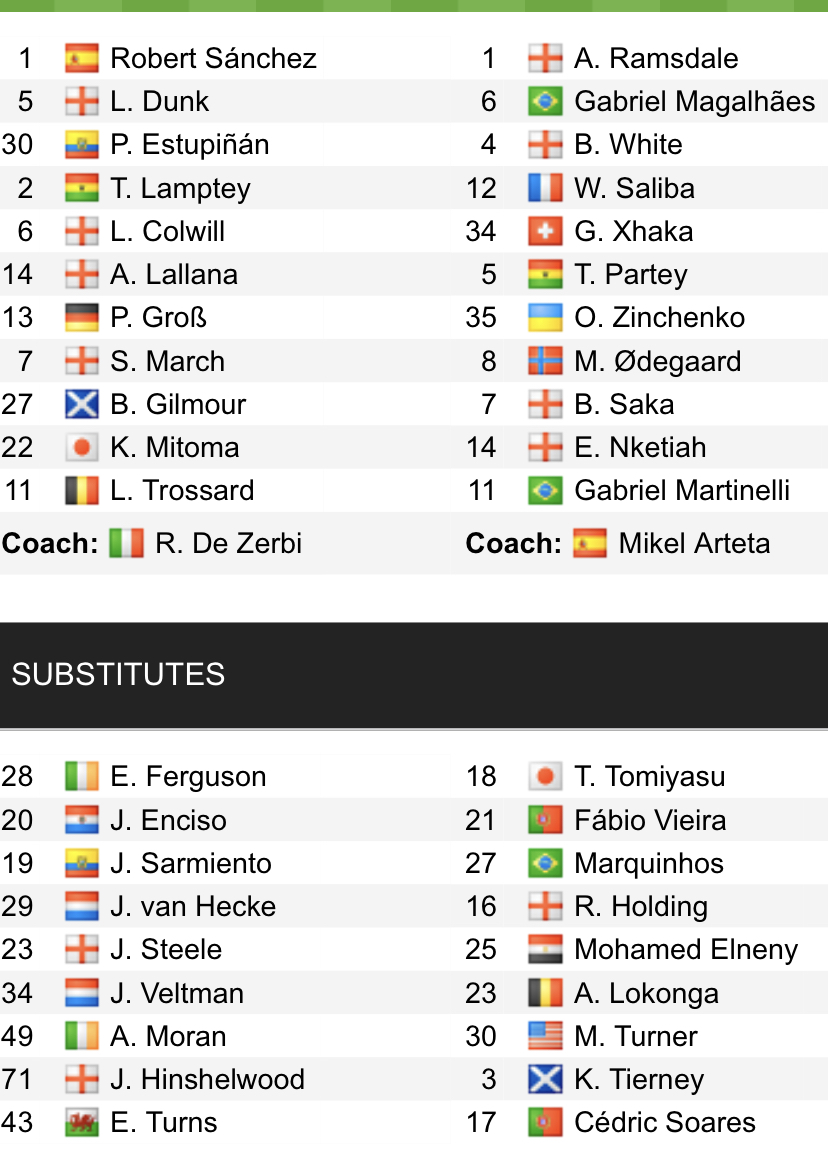Select substitute J. Hinshelwood

tap(207, 1079)
